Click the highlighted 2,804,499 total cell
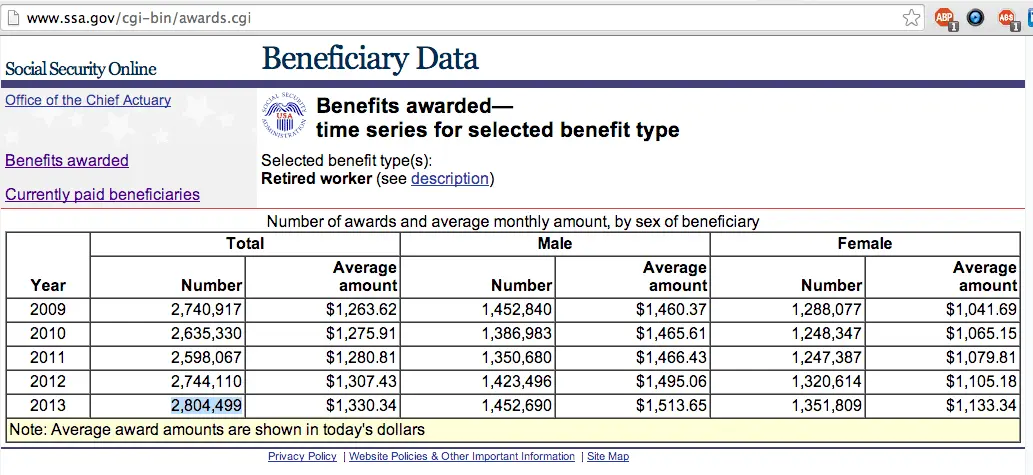Screen dimensions: 1033x475 click(206, 405)
